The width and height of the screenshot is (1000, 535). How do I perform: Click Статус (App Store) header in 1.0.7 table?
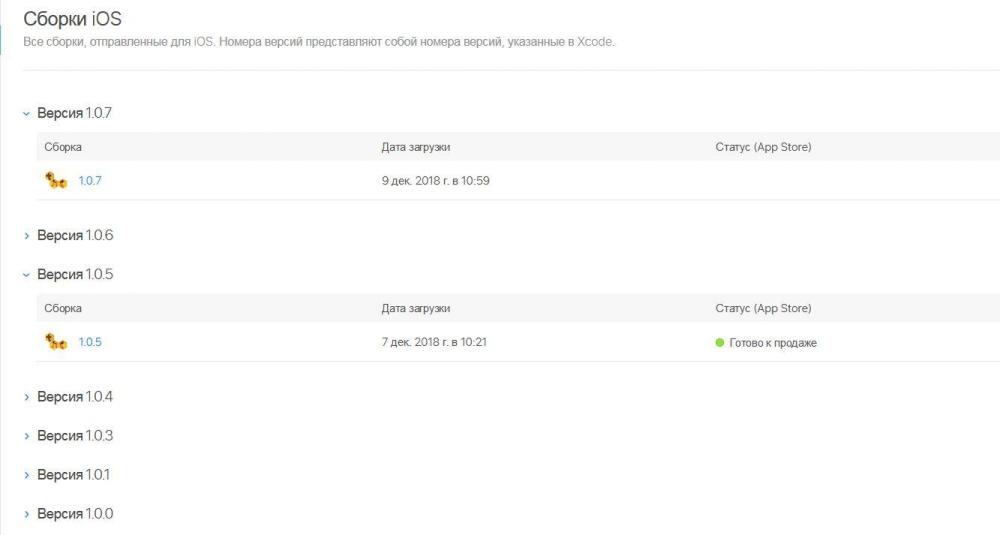coord(763,147)
